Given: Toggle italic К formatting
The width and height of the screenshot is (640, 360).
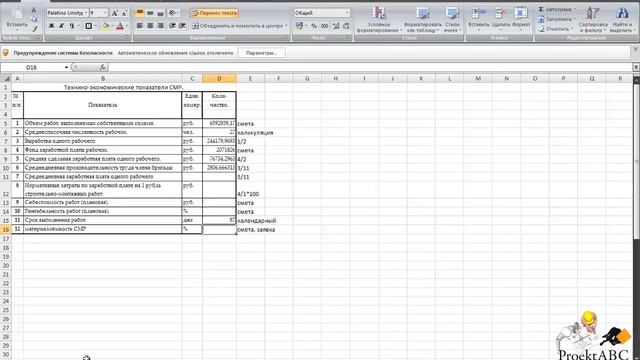Looking at the screenshot, I should [62, 26].
